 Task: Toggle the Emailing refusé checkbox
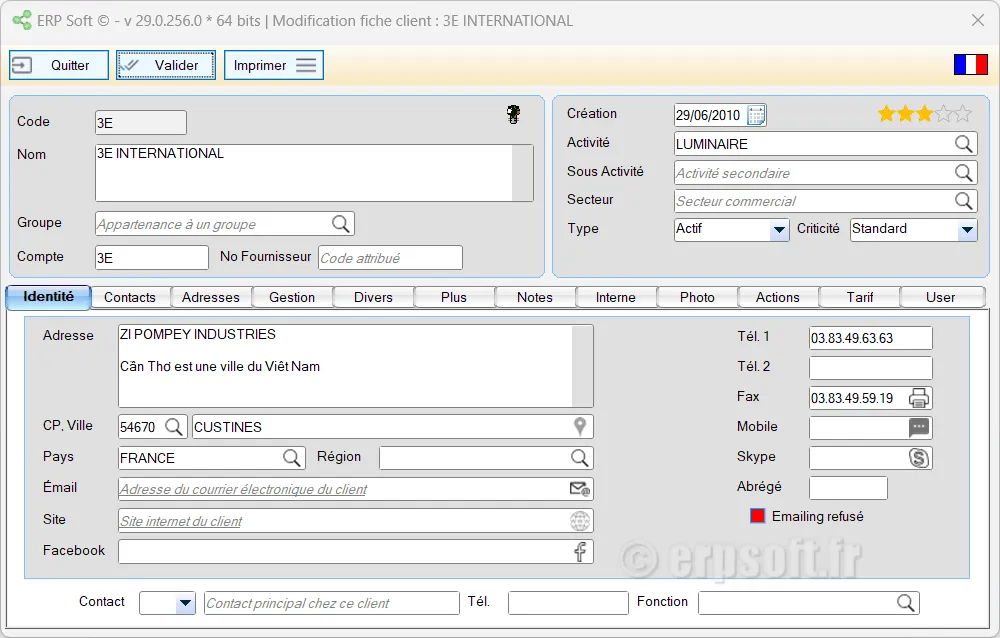[x=758, y=516]
